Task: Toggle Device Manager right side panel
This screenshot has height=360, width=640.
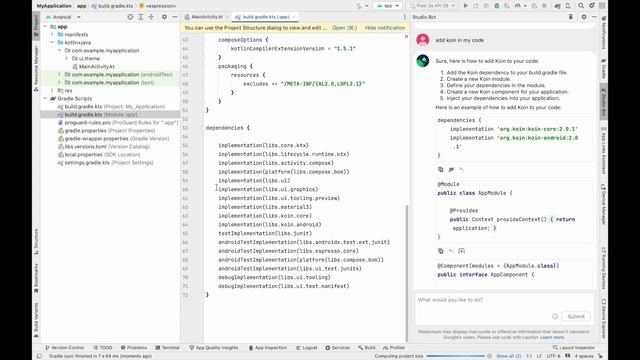Action: tap(604, 204)
